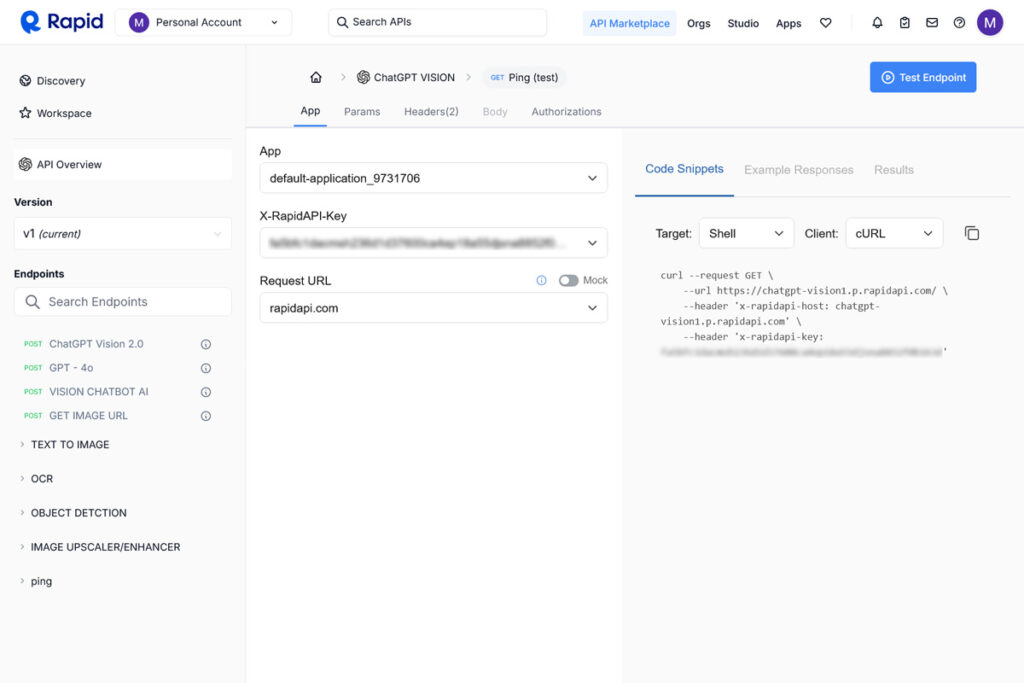
Task: Show info for GPT - 4o endpoint
Action: (206, 368)
